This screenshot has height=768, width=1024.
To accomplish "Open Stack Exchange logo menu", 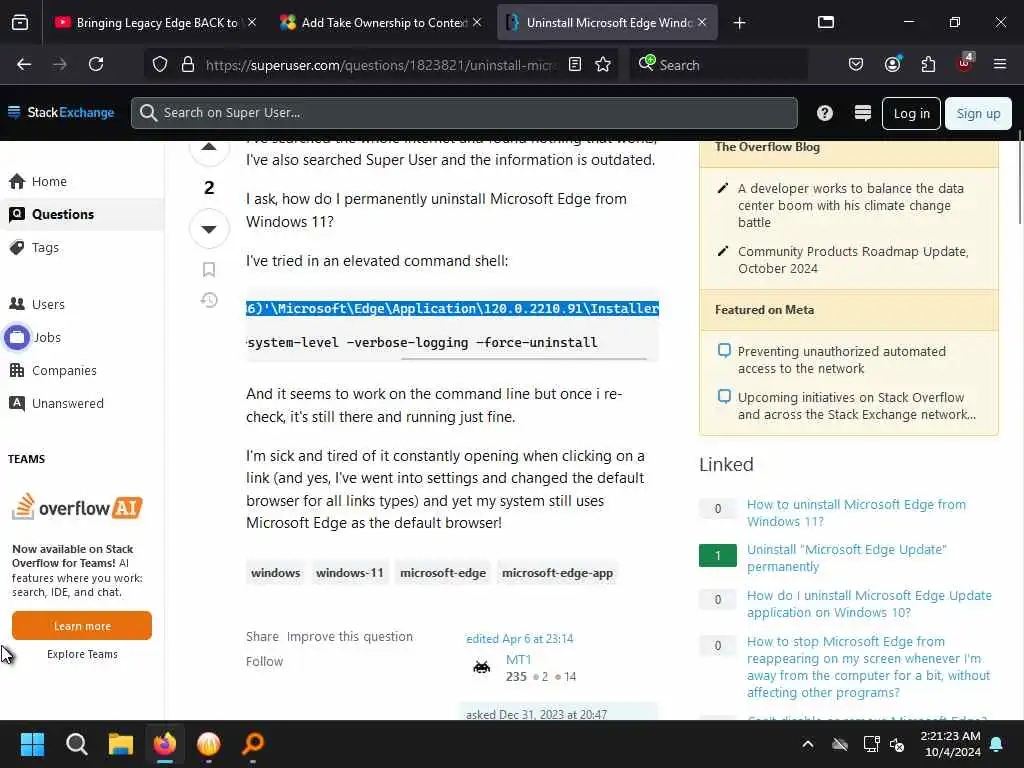I will 61,112.
